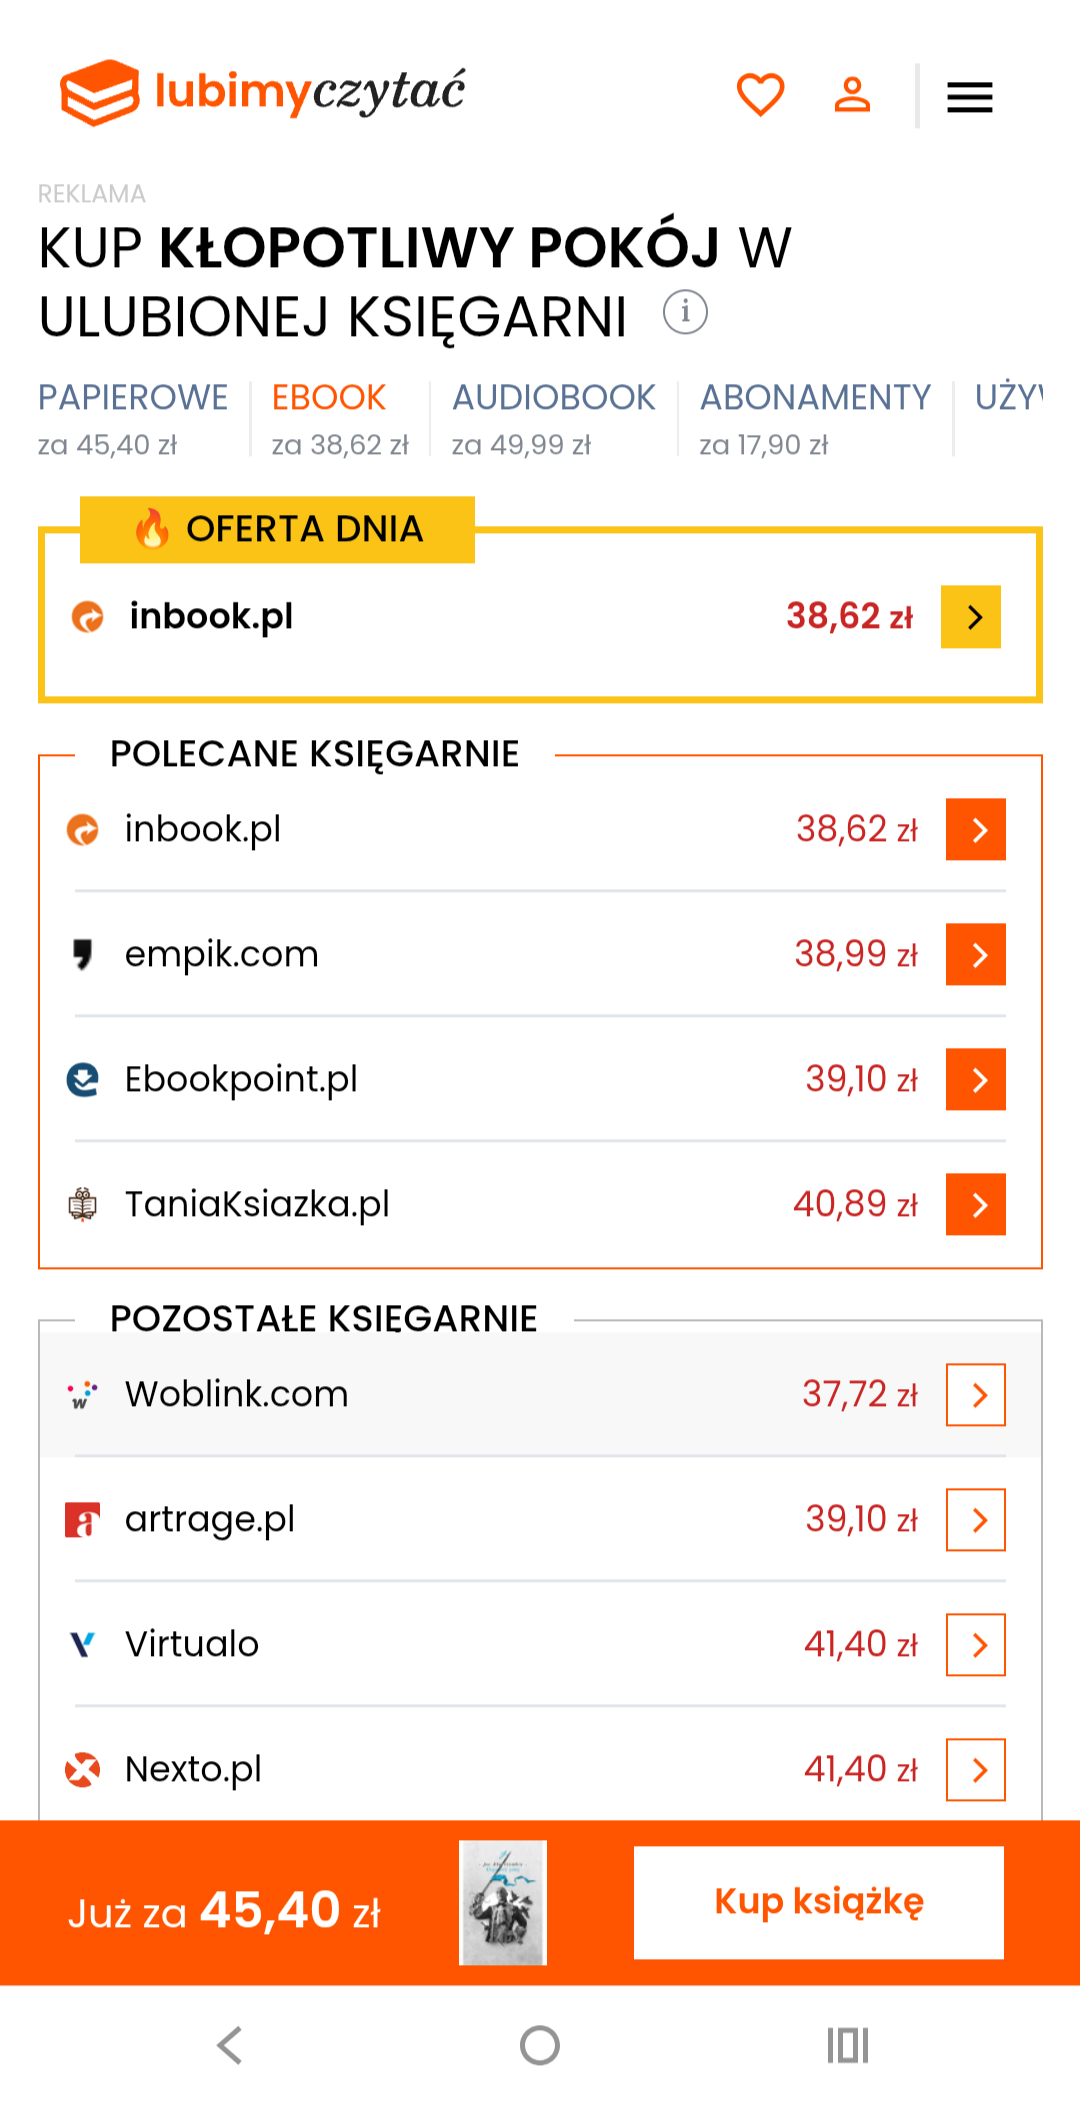Tap the orange arrow for TaniaKsiazka.pl
Viewport: 1080px width, 2105px height.
pyautogui.click(x=975, y=1204)
